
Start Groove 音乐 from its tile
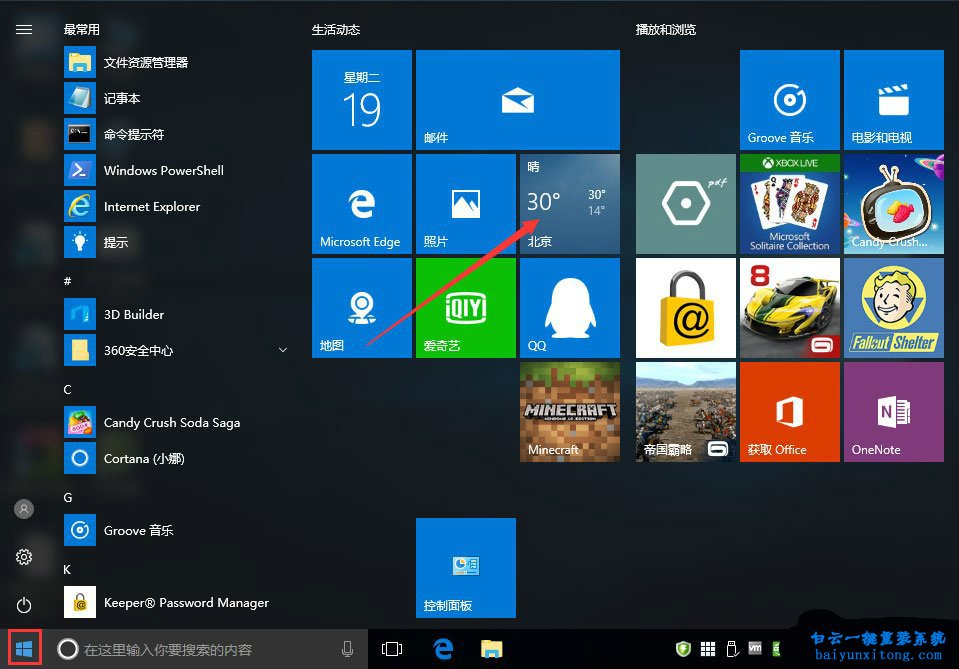[789, 99]
